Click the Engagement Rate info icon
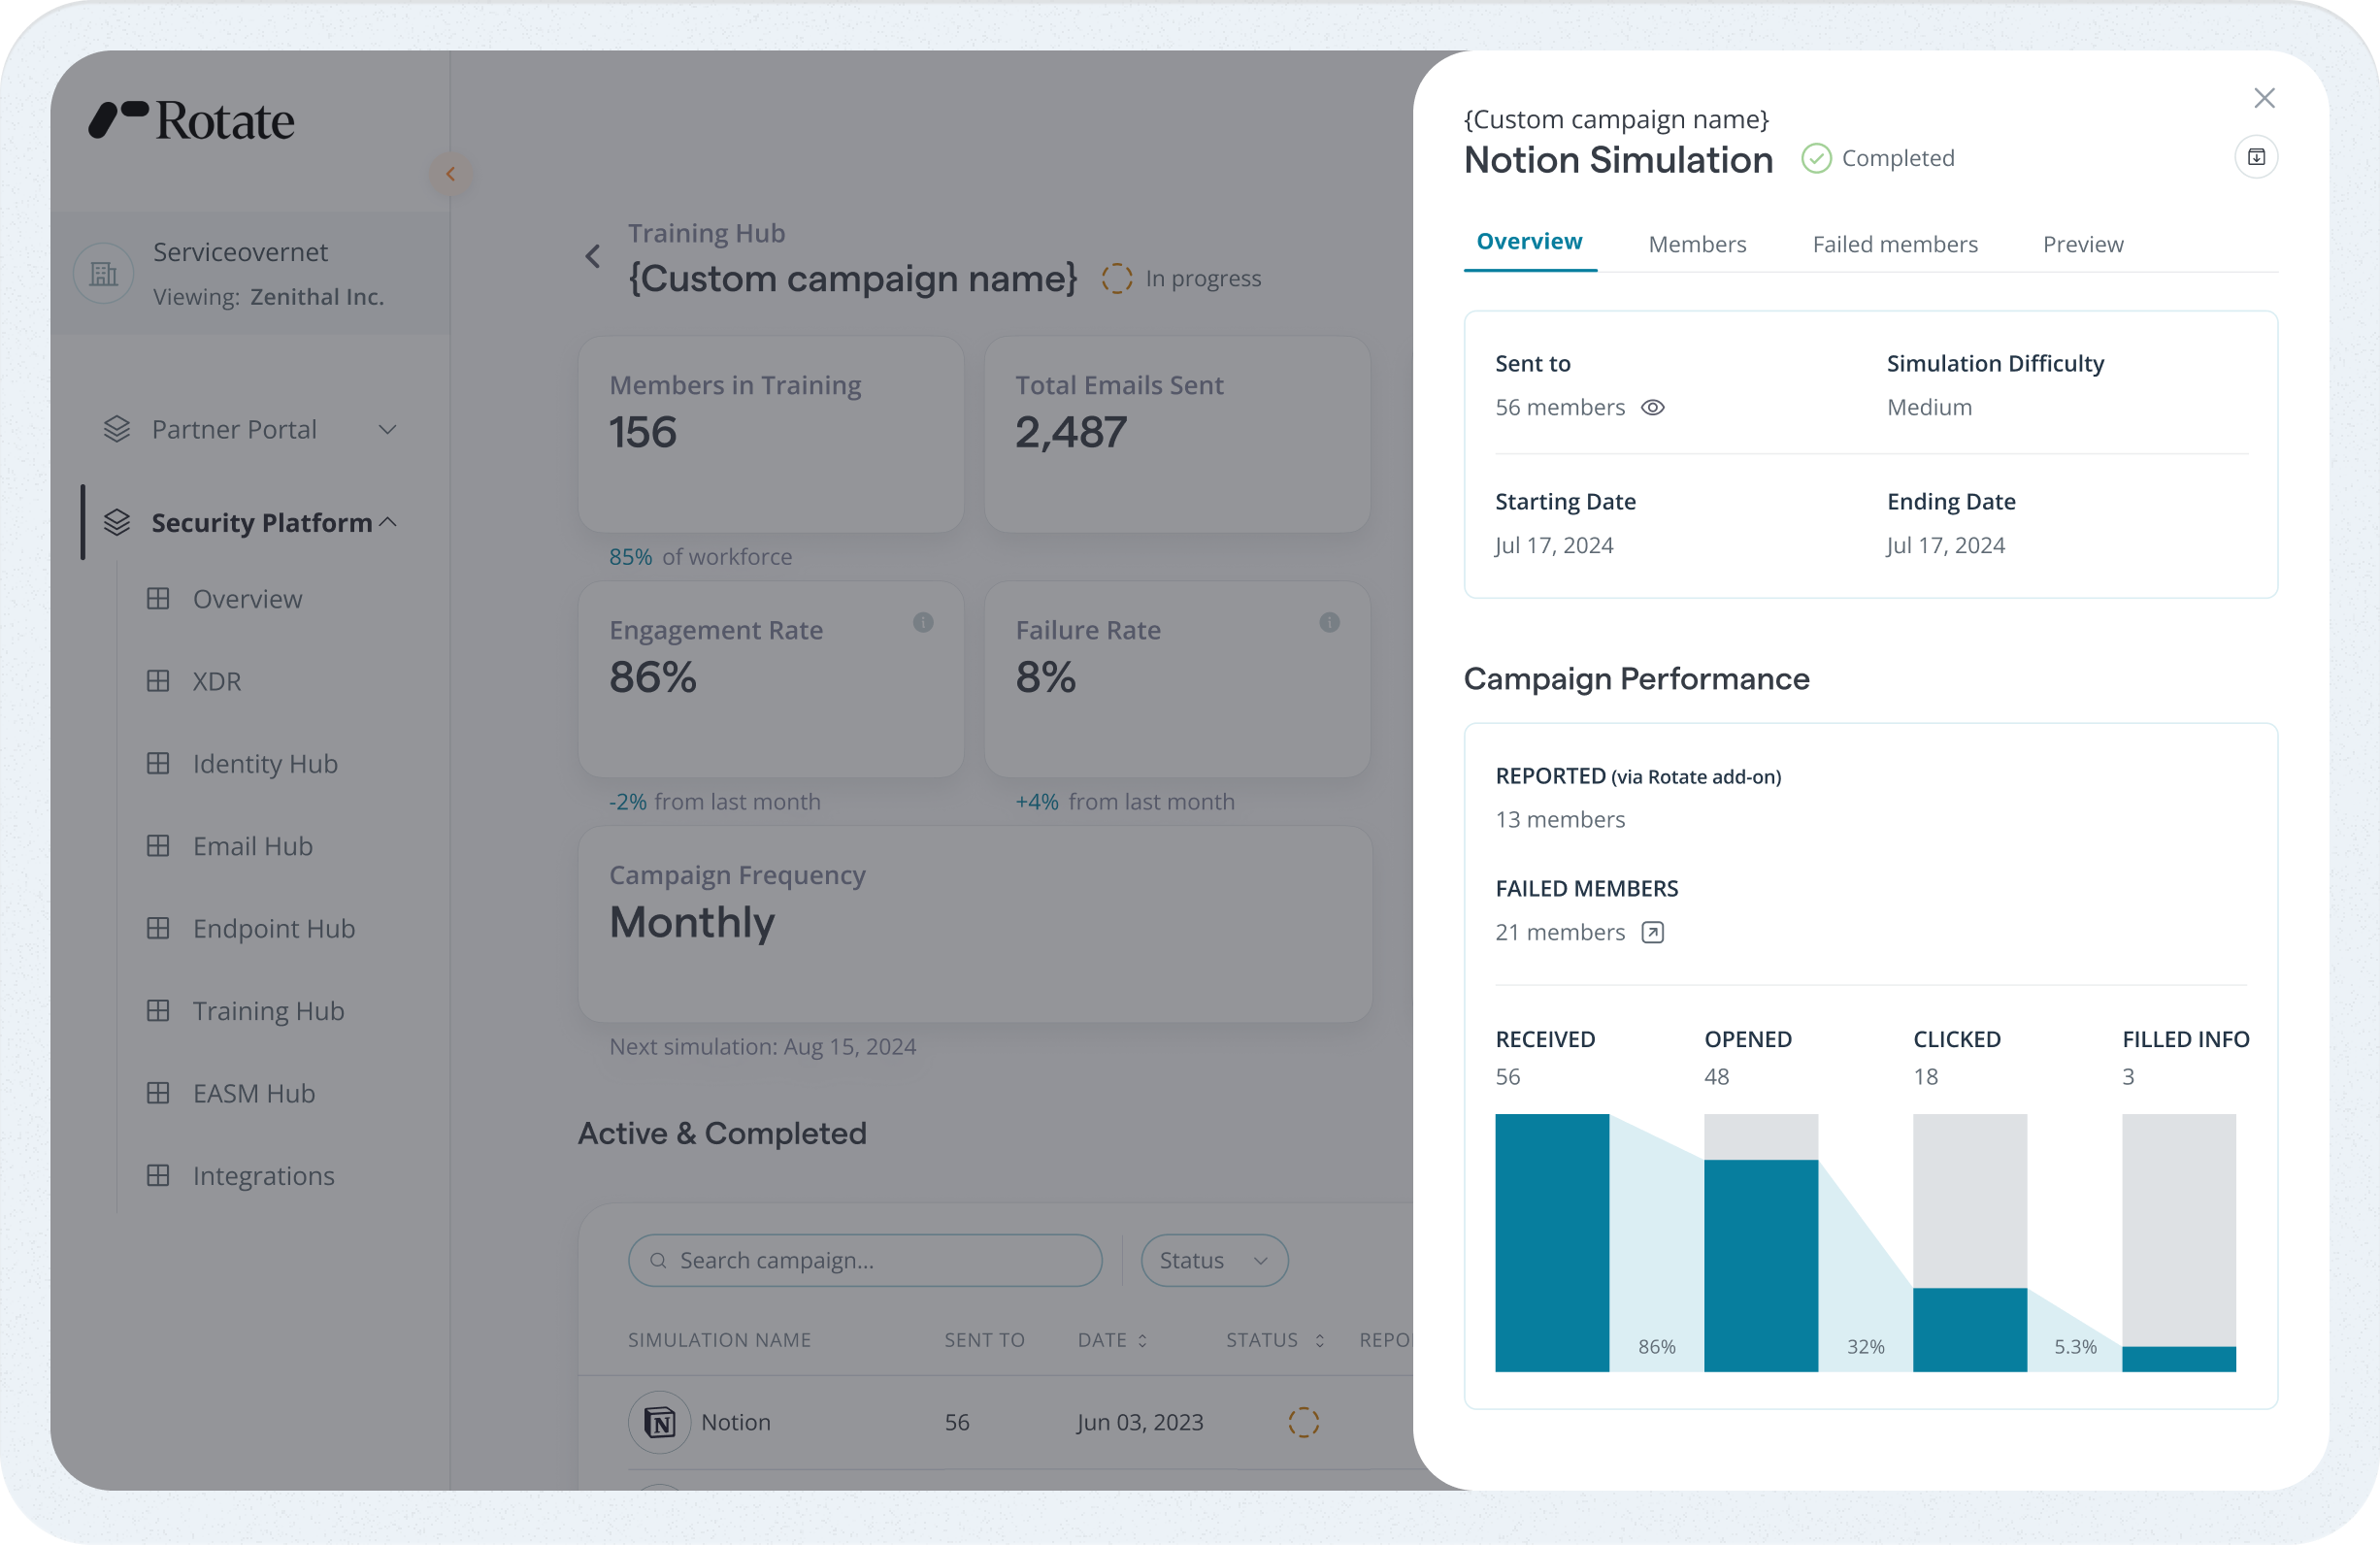Image resolution: width=2380 pixels, height=1545 pixels. point(922,623)
